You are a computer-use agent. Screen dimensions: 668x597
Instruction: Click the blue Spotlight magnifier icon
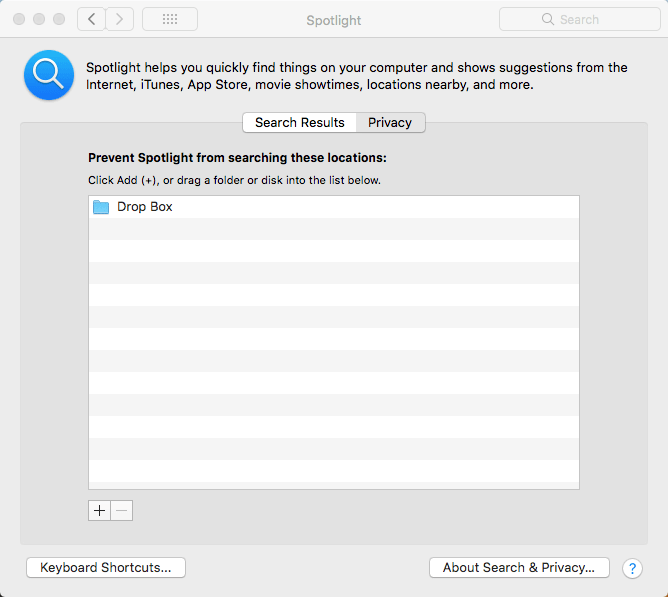tap(49, 75)
